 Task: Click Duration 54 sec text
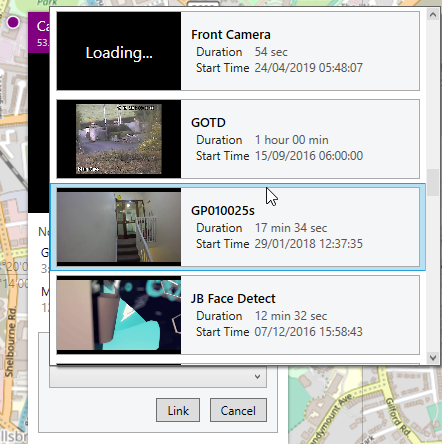click(x=242, y=52)
